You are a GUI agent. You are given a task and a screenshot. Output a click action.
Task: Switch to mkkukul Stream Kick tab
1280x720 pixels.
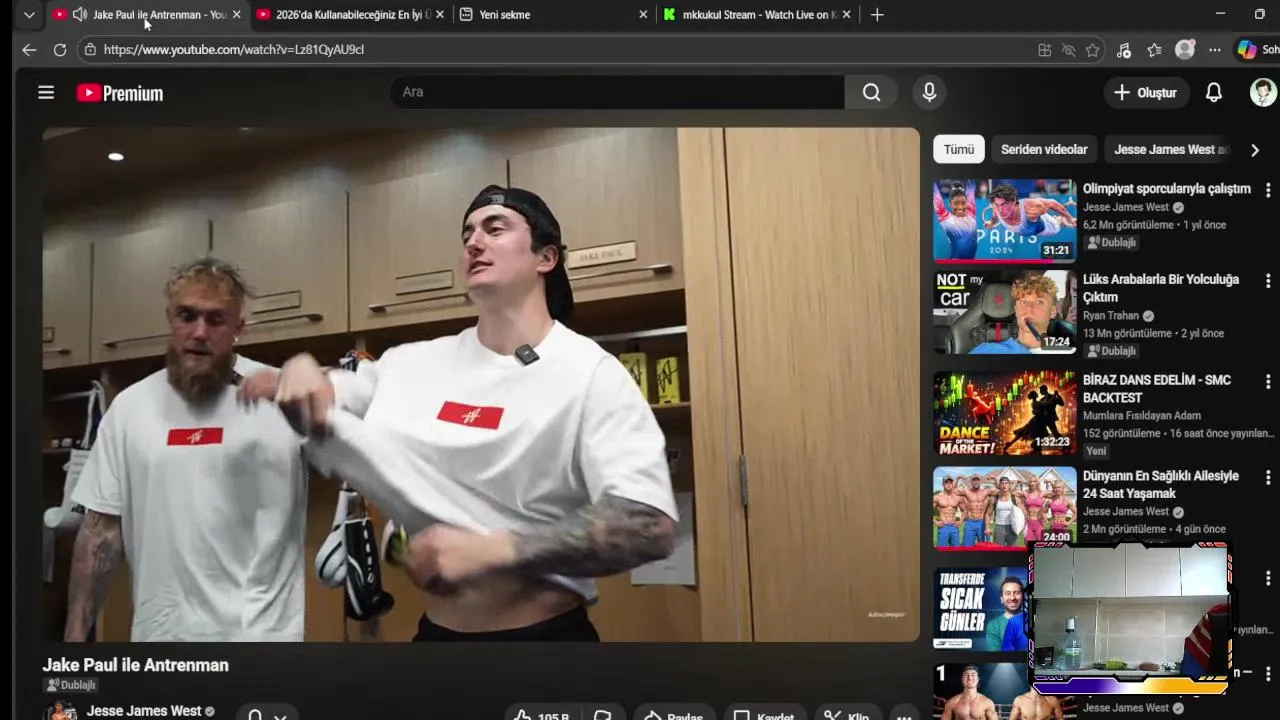tap(759, 15)
